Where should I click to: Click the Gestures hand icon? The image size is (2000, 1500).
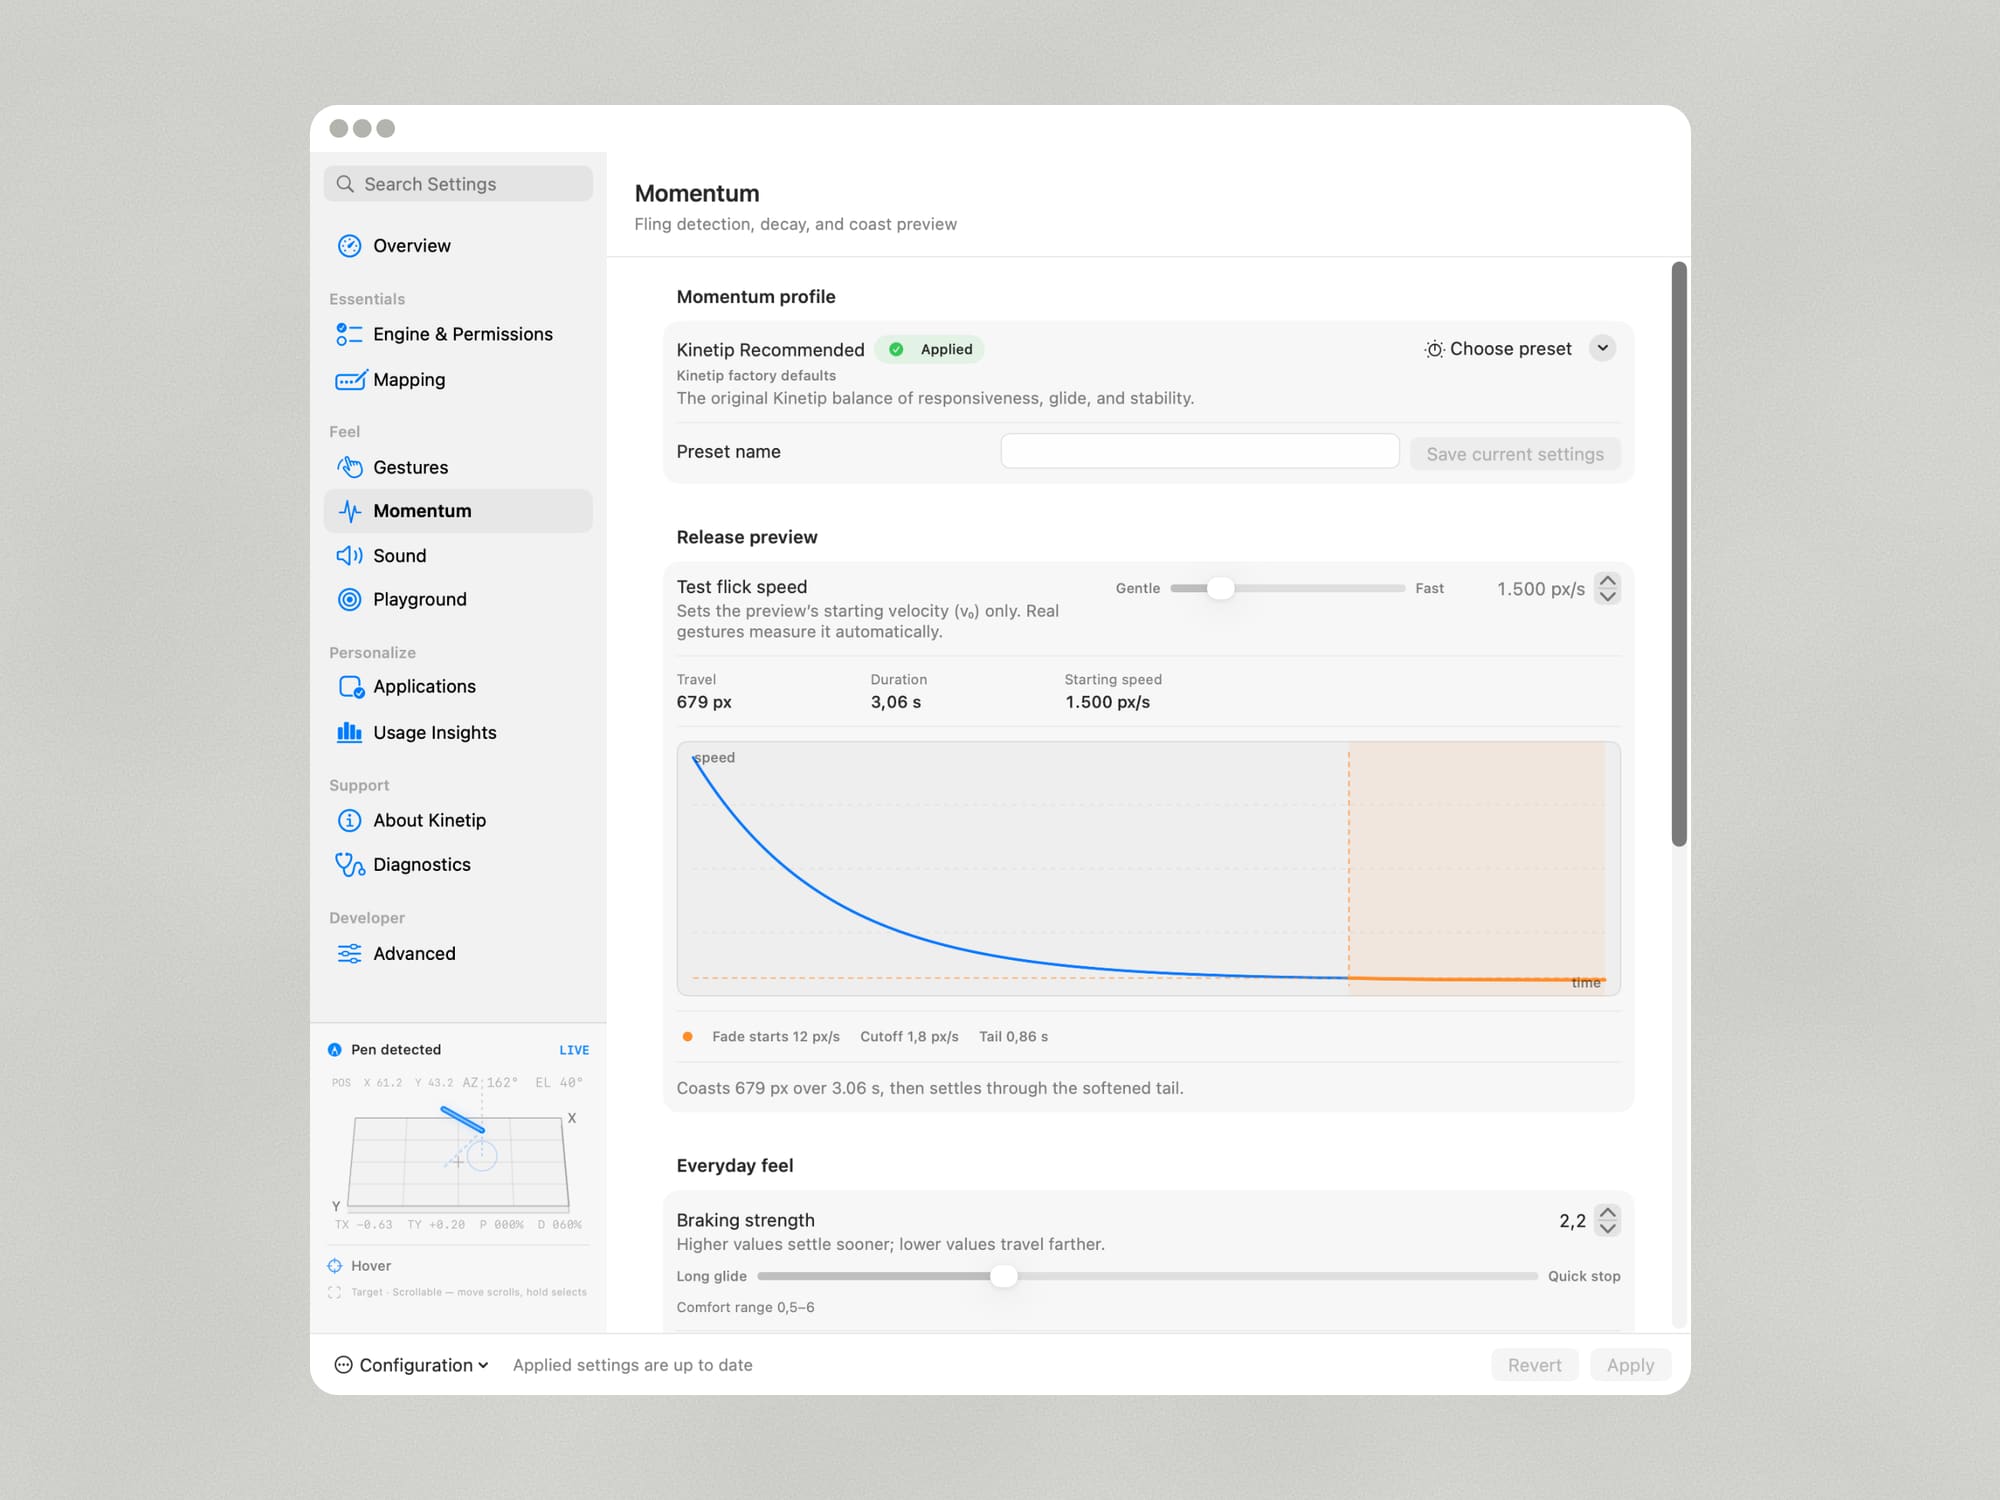349,467
